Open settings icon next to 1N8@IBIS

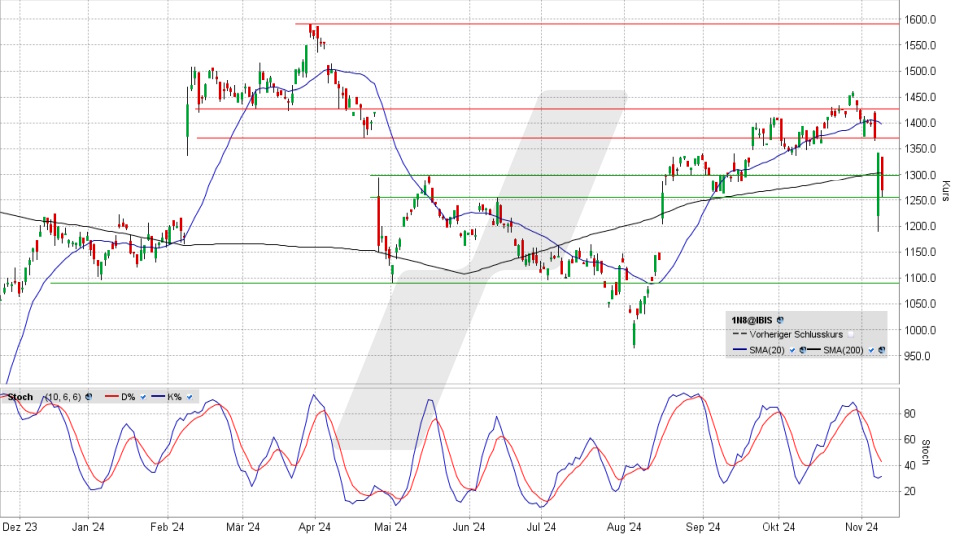coord(780,320)
